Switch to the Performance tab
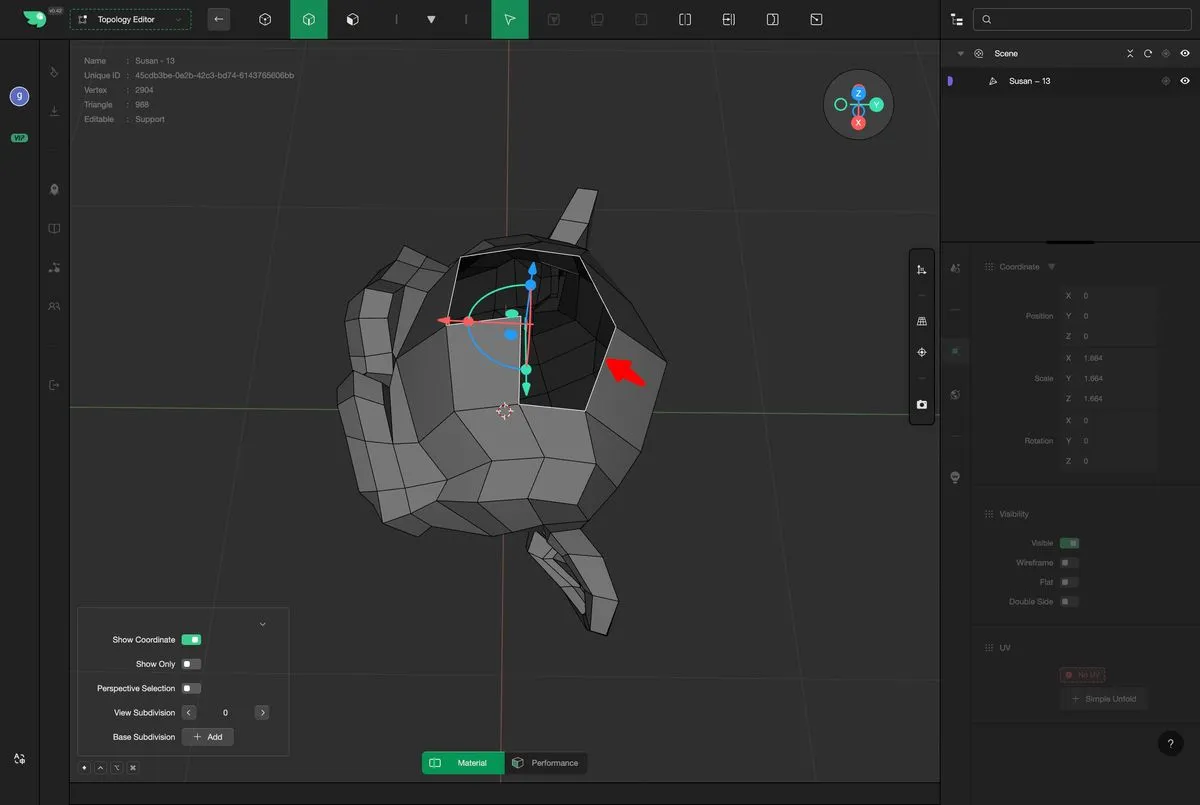Screen dimensions: 1200x805 click(x=546, y=763)
